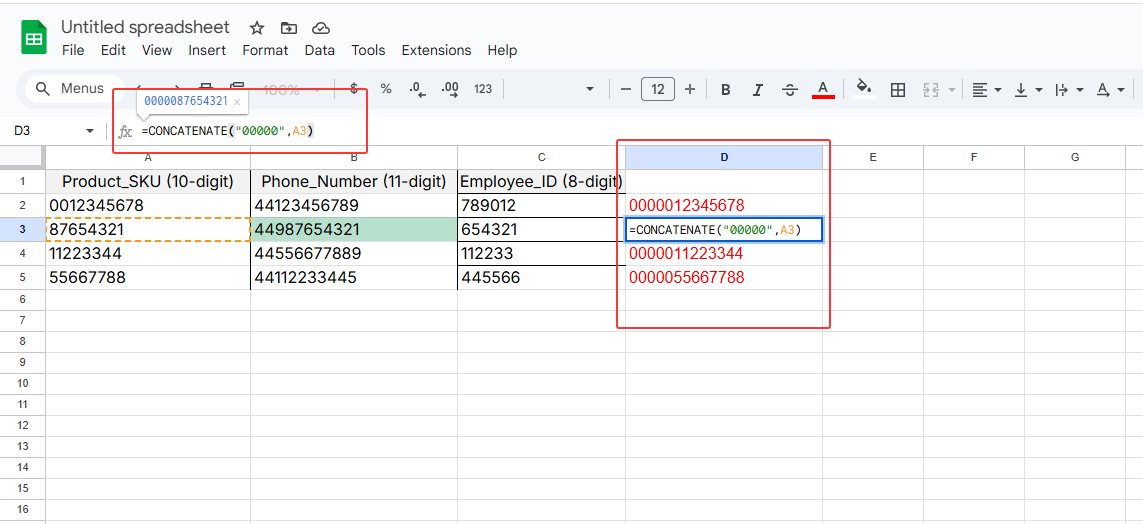1143x524 pixels.
Task: Open the Format menu
Action: (265, 50)
